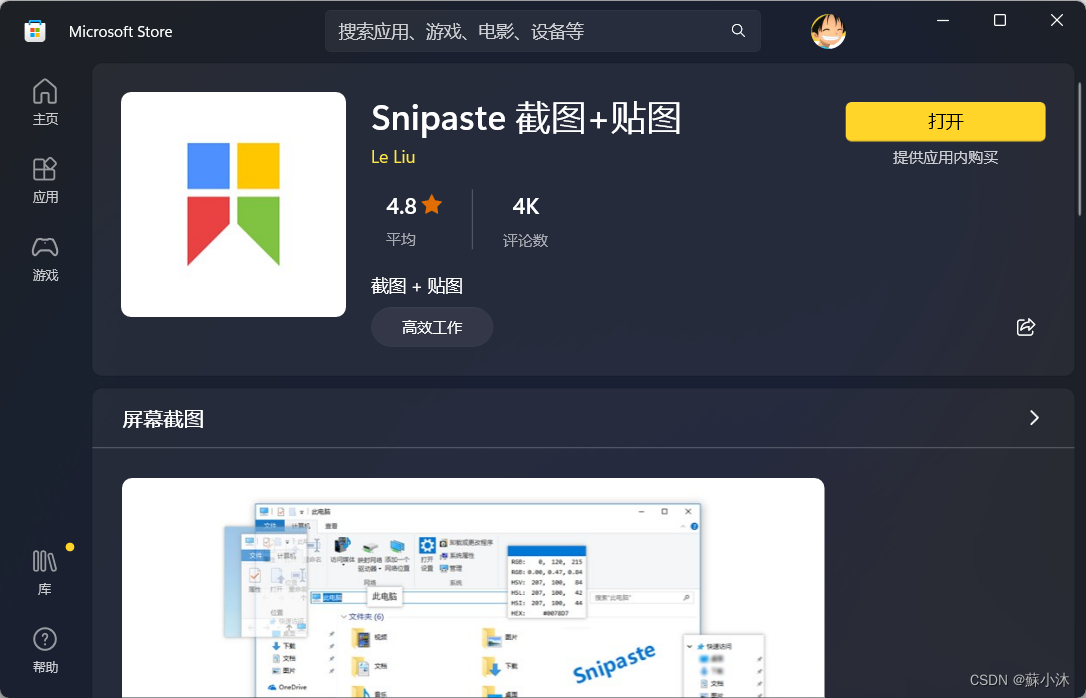The image size is (1086, 698).
Task: Click the 提供应用内购买 text
Action: 945,158
